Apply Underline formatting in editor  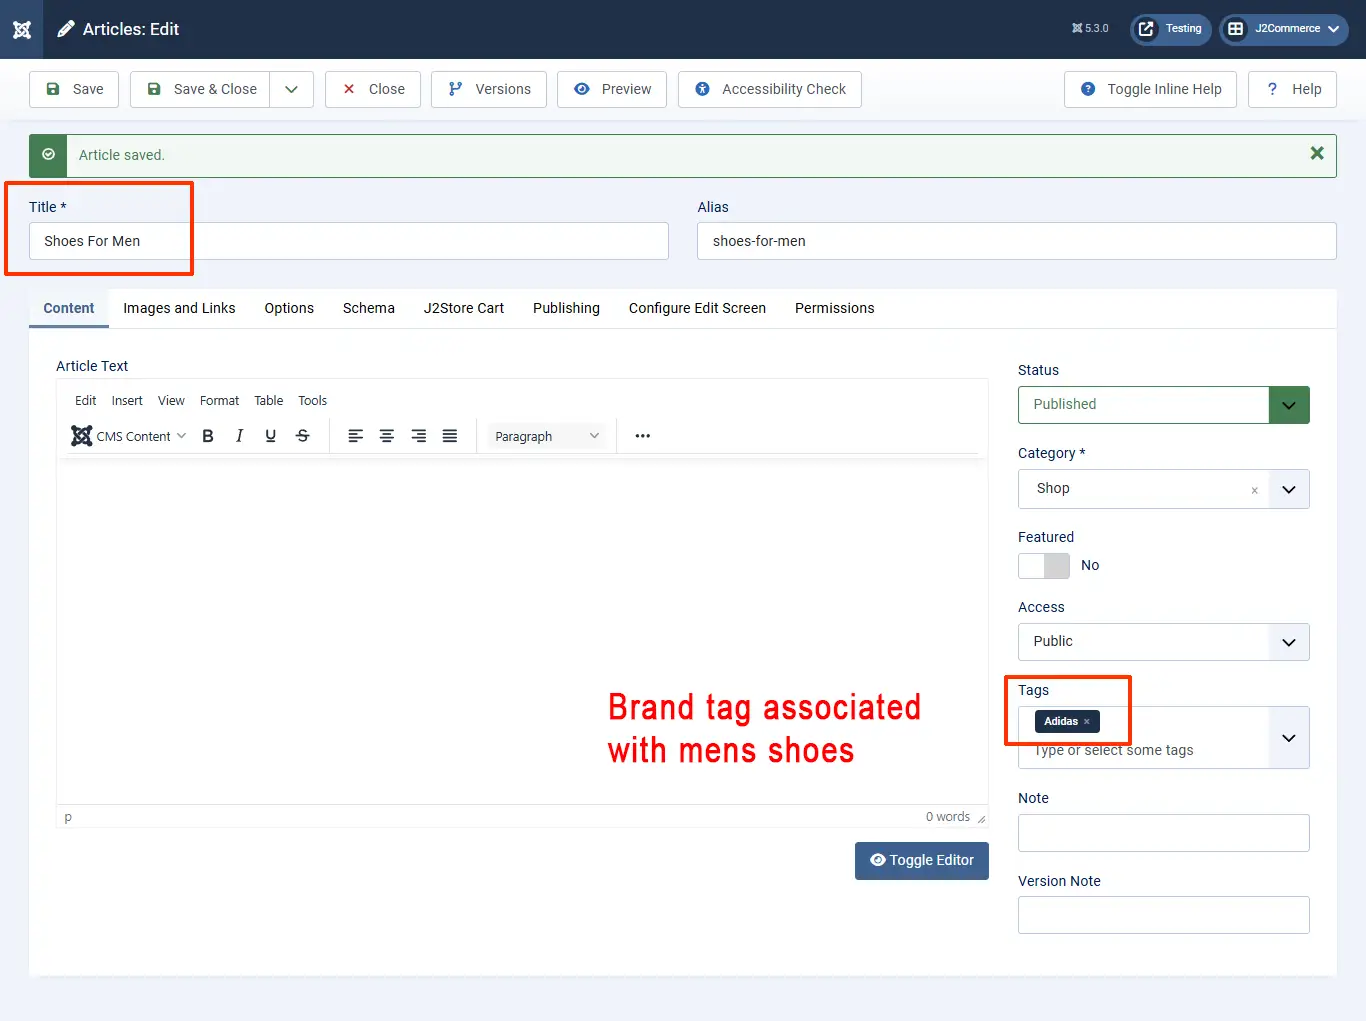click(270, 436)
